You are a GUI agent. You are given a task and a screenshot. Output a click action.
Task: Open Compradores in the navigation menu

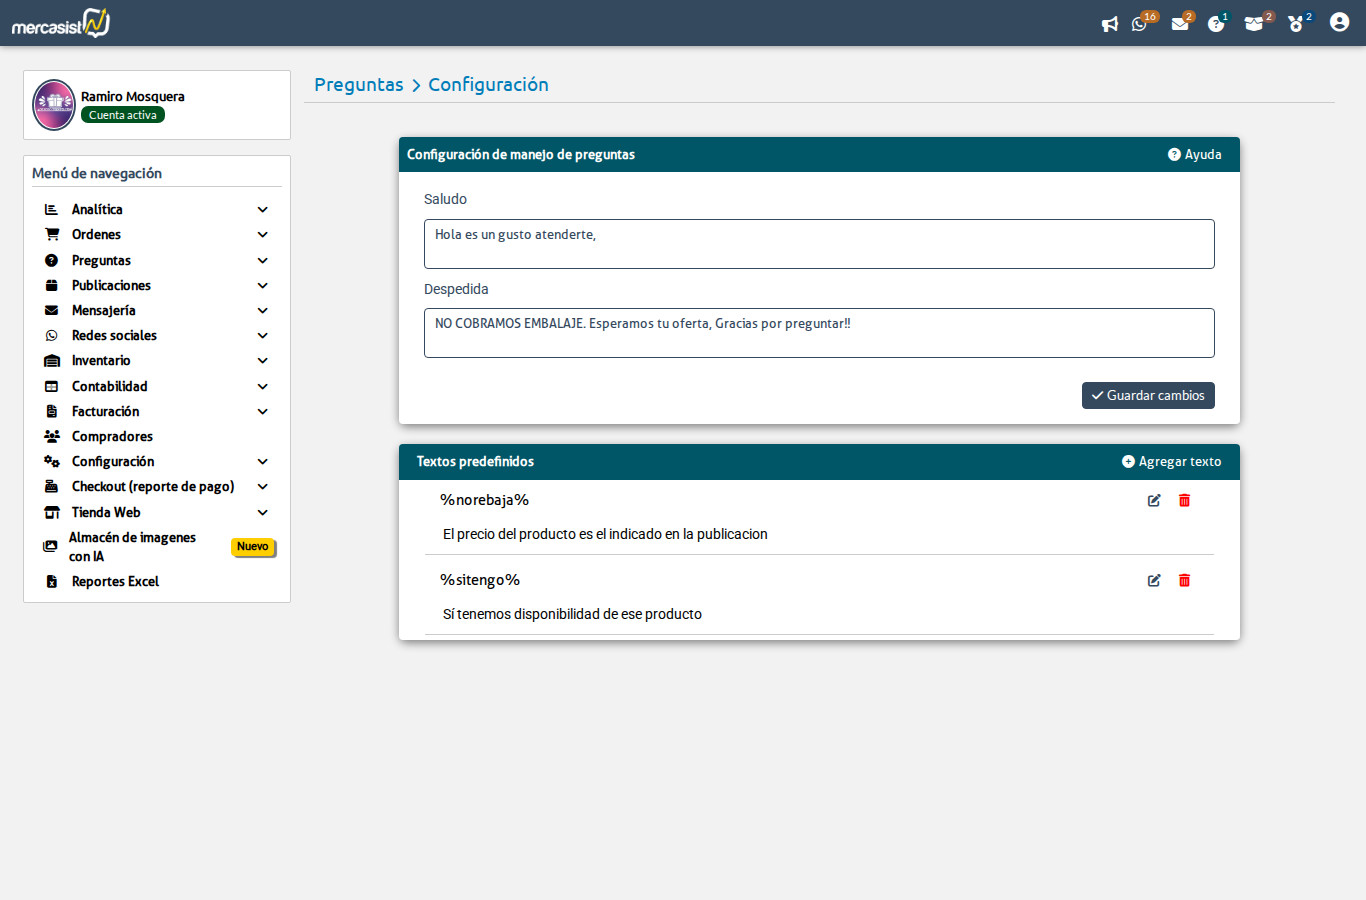pyautogui.click(x=112, y=437)
